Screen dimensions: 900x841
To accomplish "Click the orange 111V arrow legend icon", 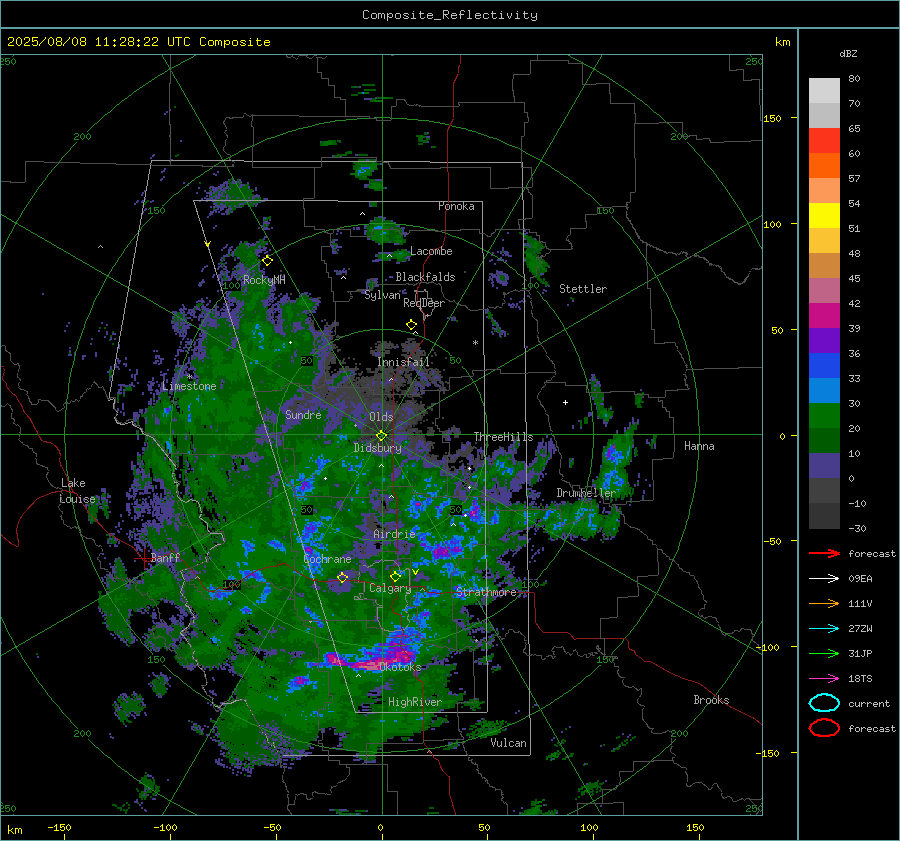I will click(x=824, y=603).
